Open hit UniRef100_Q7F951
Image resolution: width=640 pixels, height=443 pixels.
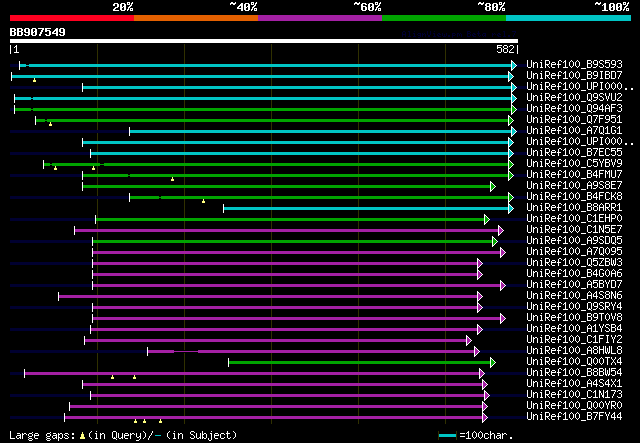(574, 120)
